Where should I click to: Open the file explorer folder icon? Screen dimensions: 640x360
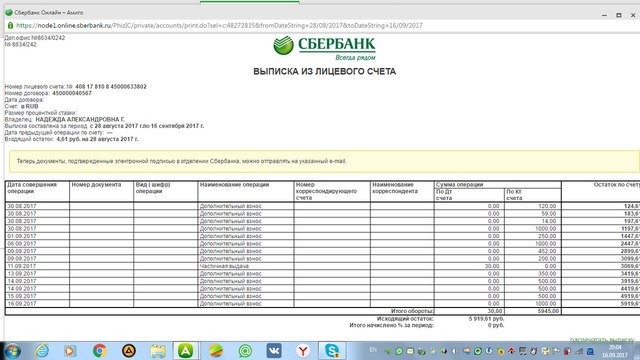coord(158,351)
